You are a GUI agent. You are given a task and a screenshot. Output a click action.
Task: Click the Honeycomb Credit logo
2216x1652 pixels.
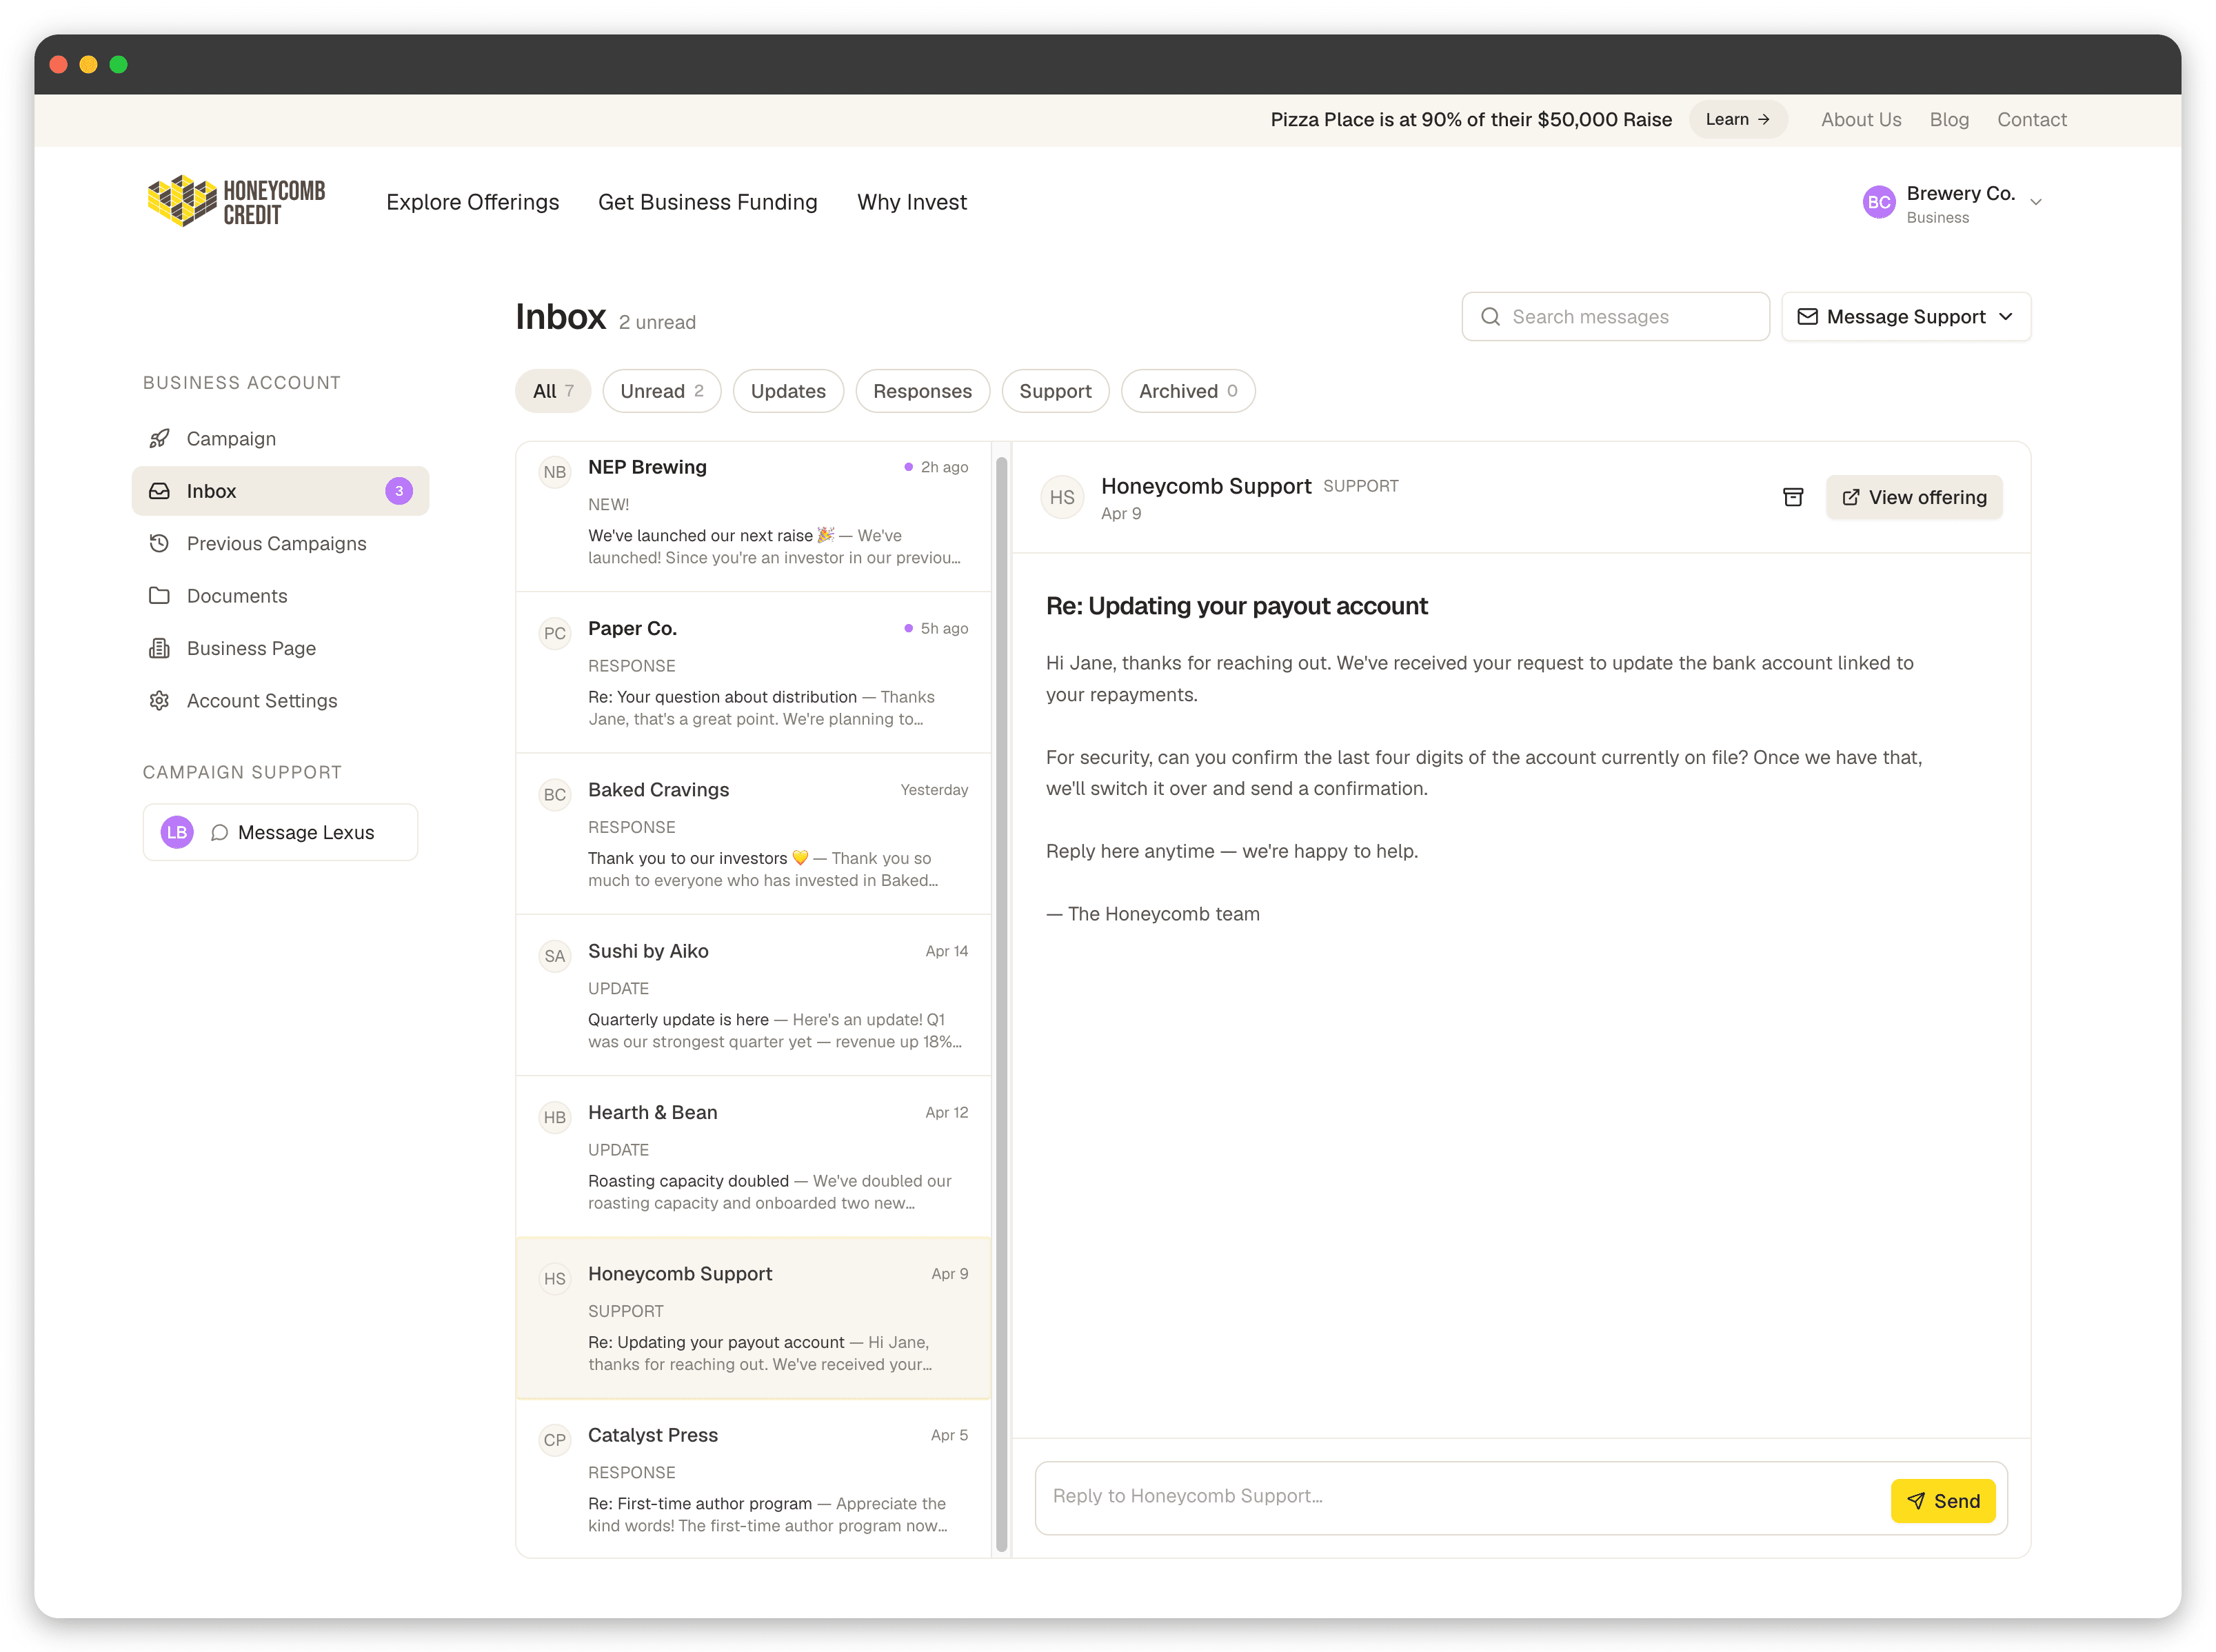(x=236, y=201)
